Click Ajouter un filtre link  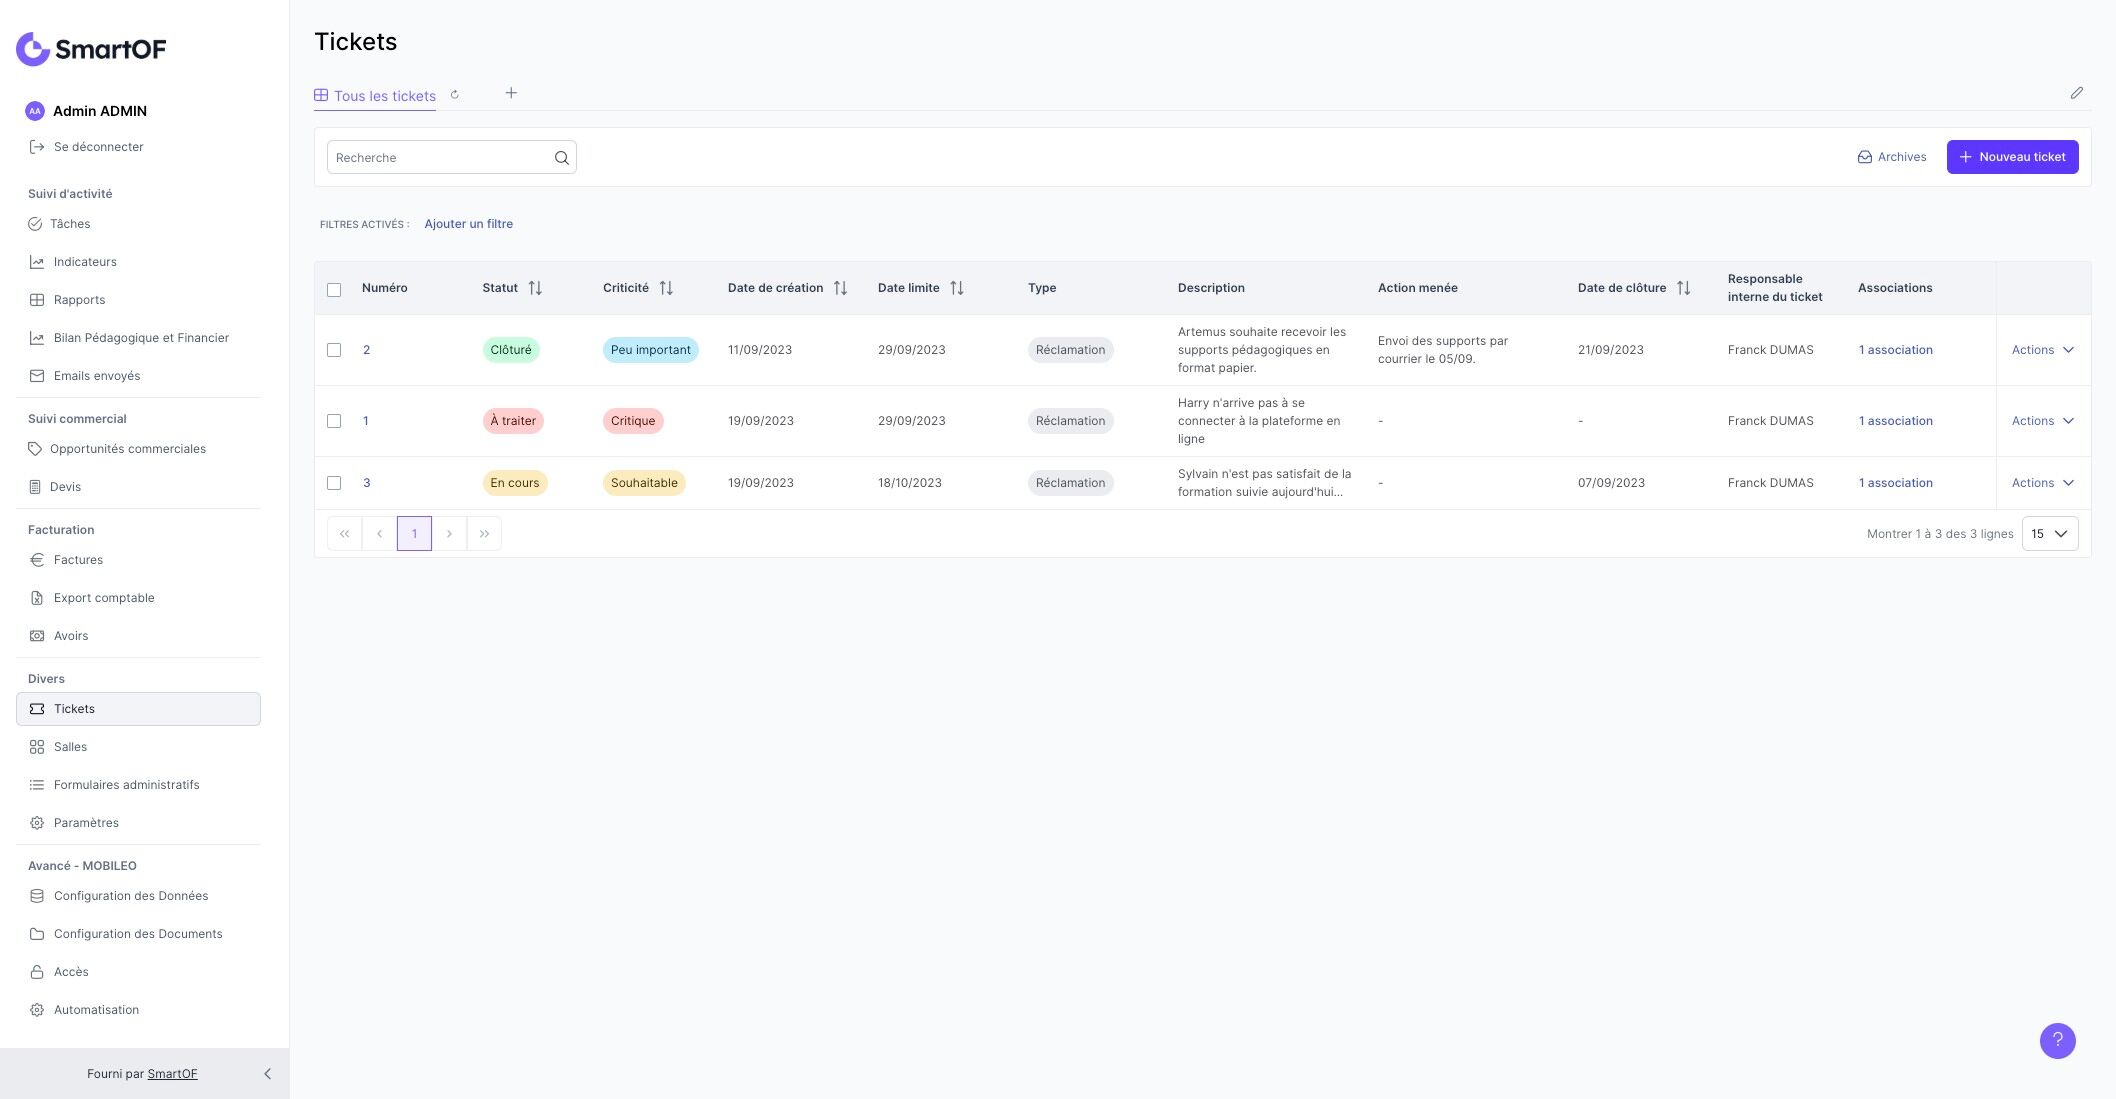[x=468, y=224]
